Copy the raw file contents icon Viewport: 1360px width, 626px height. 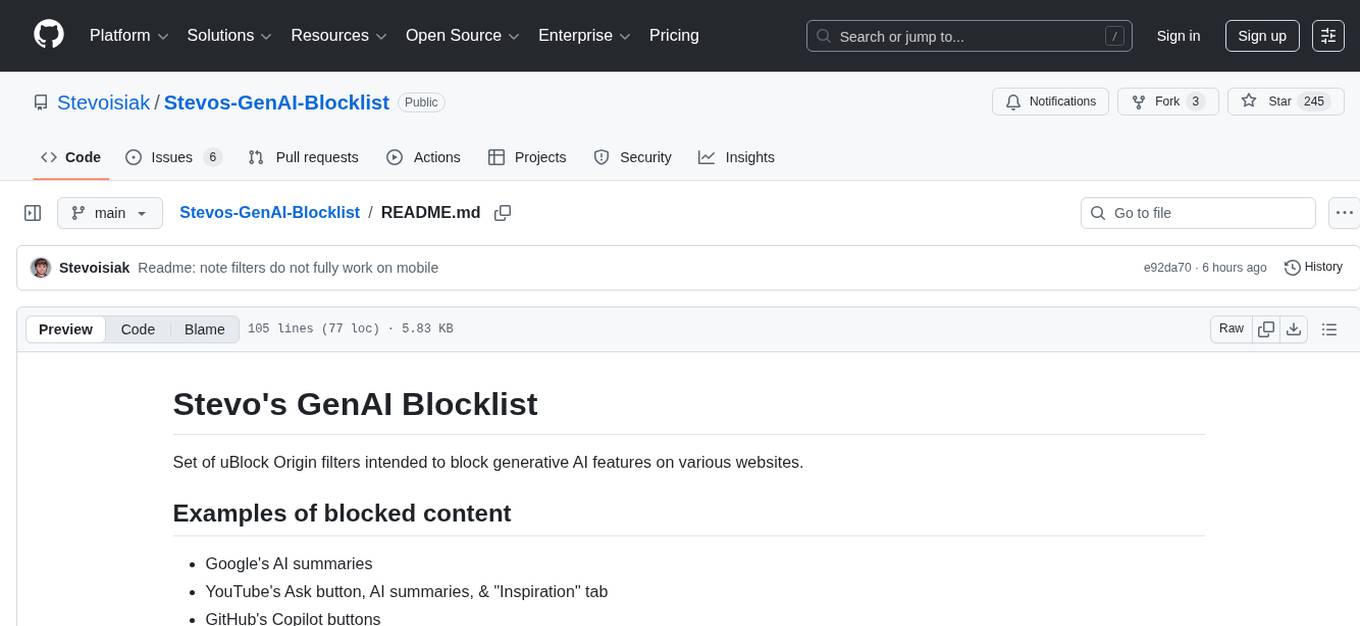(1266, 328)
